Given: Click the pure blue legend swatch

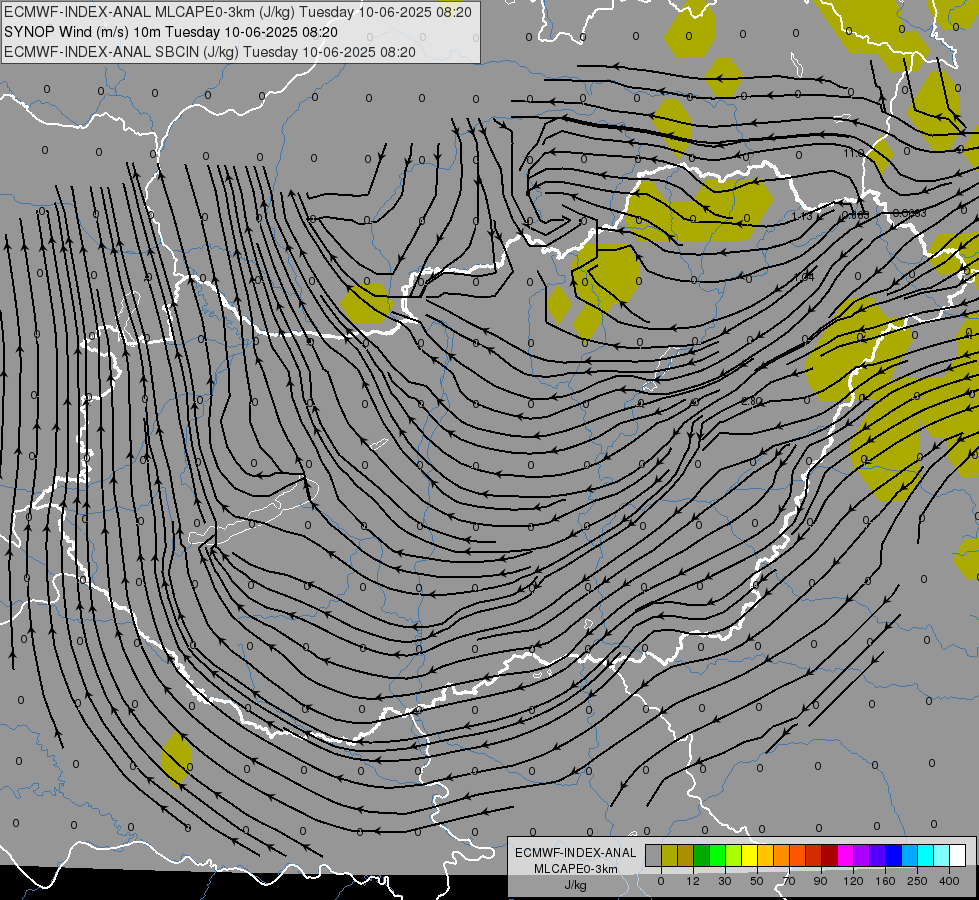Looking at the screenshot, I should 894,855.
